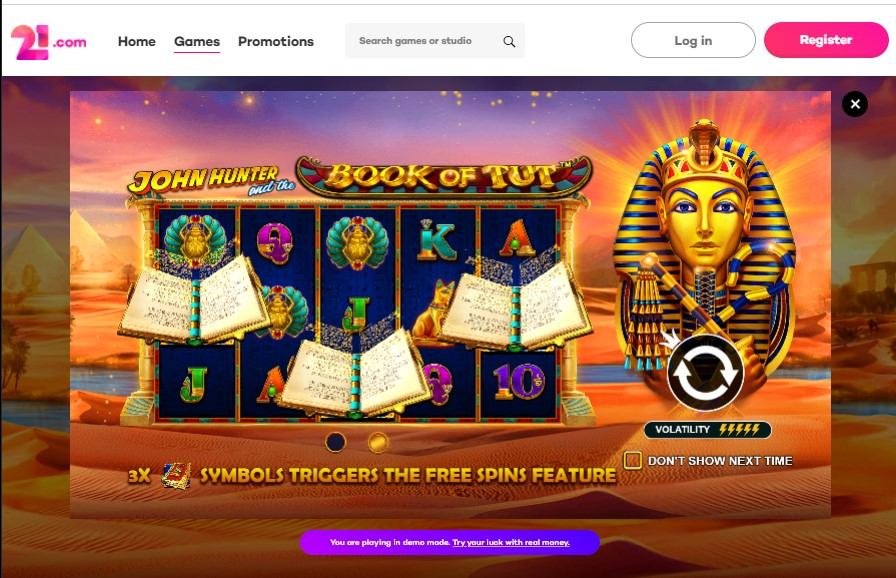Go to the Promotions page
This screenshot has width=896, height=578.
276,41
